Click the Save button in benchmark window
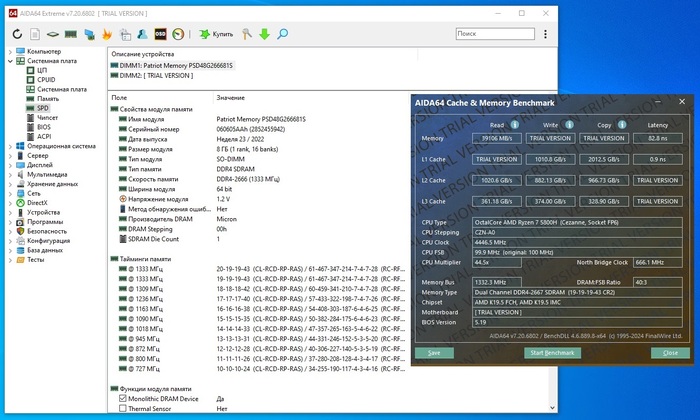The width and height of the screenshot is (700, 420). (434, 353)
